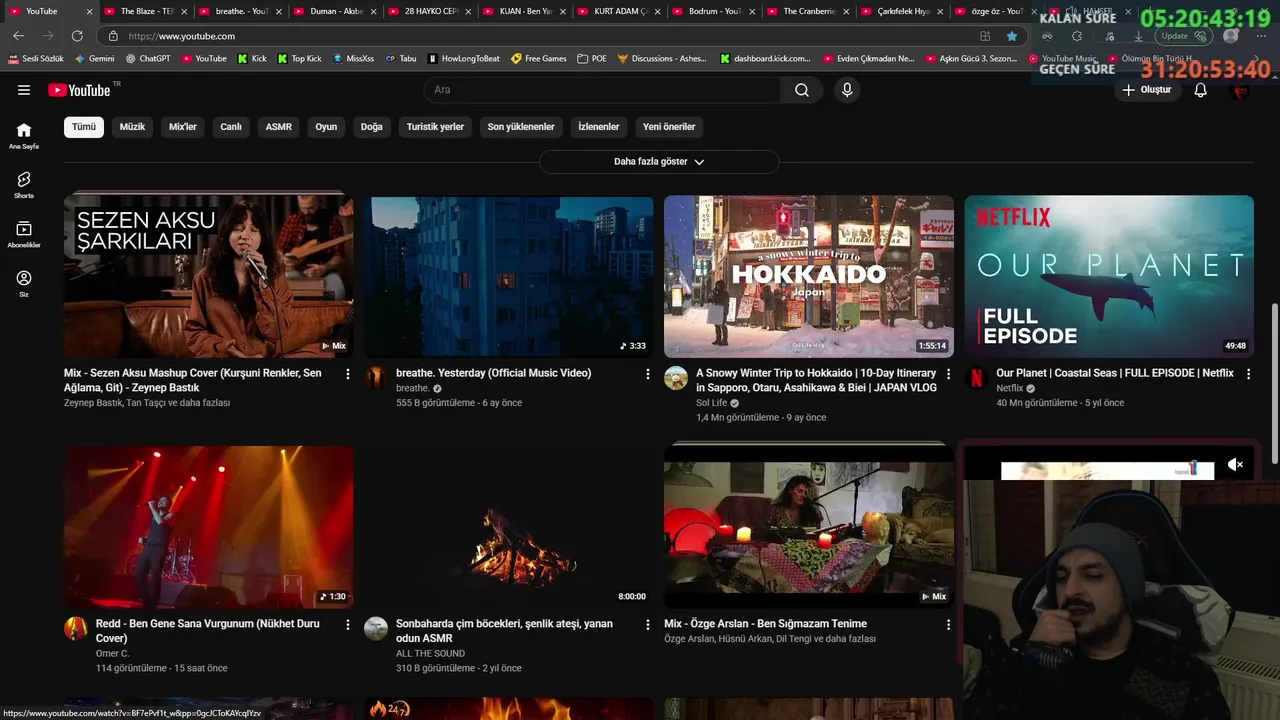1280x720 pixels.
Task: Select the İzlenenler filter chip
Action: tap(599, 127)
